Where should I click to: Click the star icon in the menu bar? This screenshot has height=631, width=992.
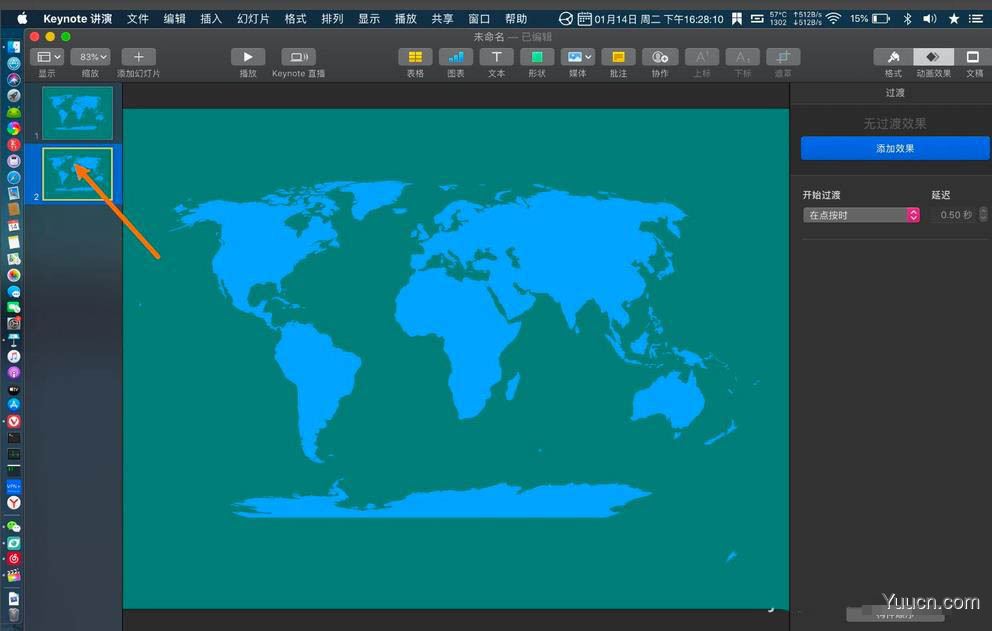953,18
